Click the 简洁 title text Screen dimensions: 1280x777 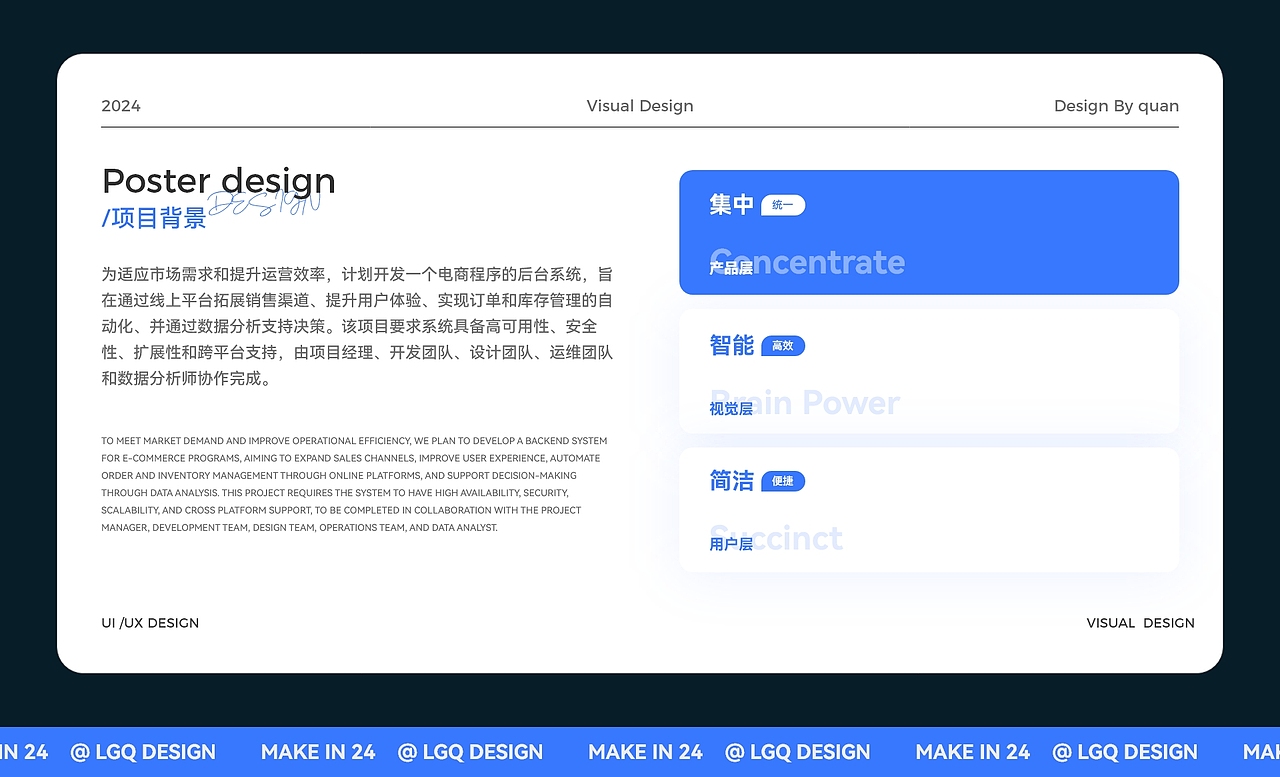pyautogui.click(x=731, y=481)
